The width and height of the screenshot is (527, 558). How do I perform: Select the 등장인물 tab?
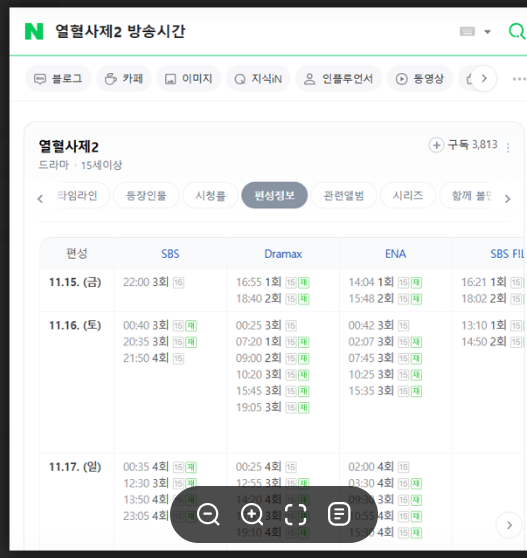tap(146, 195)
